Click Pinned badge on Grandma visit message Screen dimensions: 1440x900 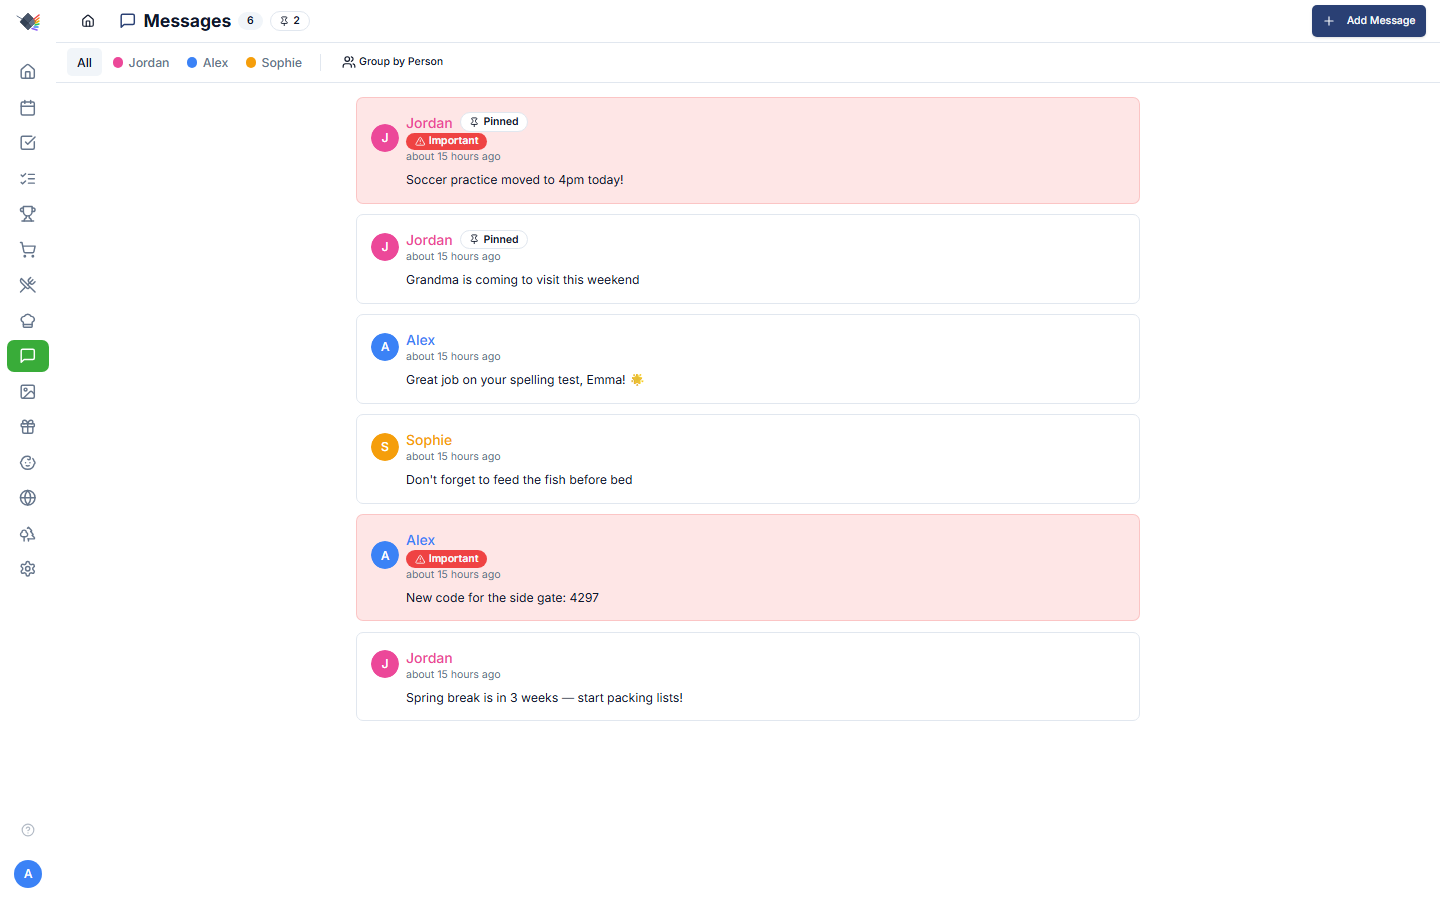coord(494,240)
